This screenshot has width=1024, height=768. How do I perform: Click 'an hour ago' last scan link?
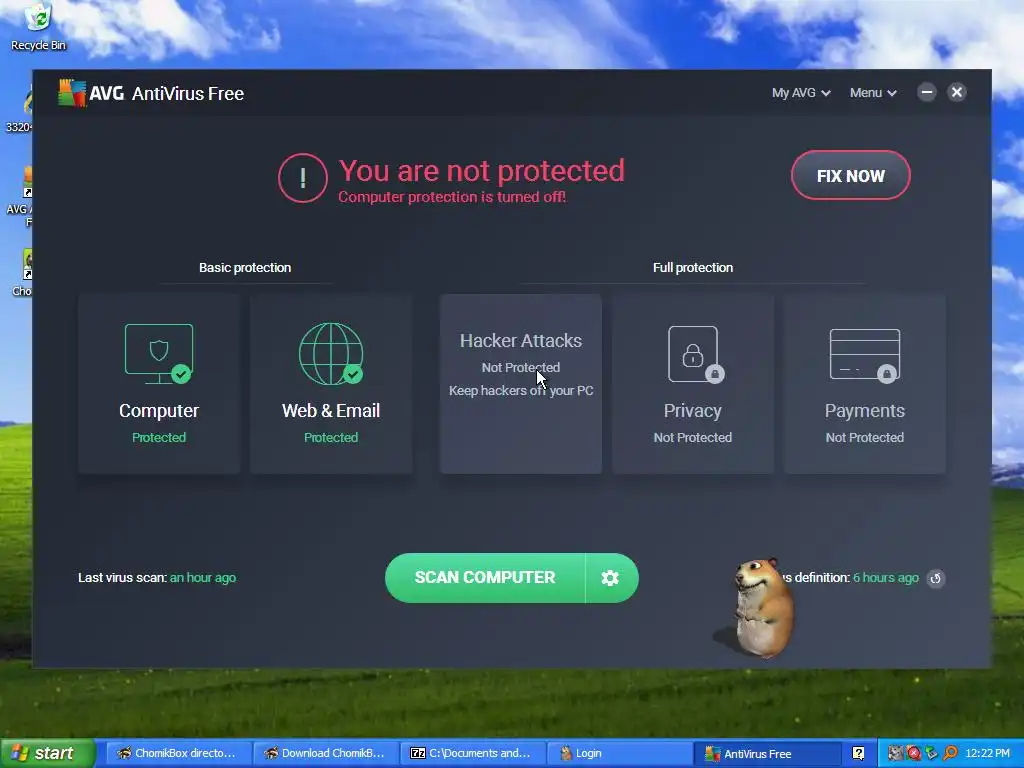tap(203, 577)
